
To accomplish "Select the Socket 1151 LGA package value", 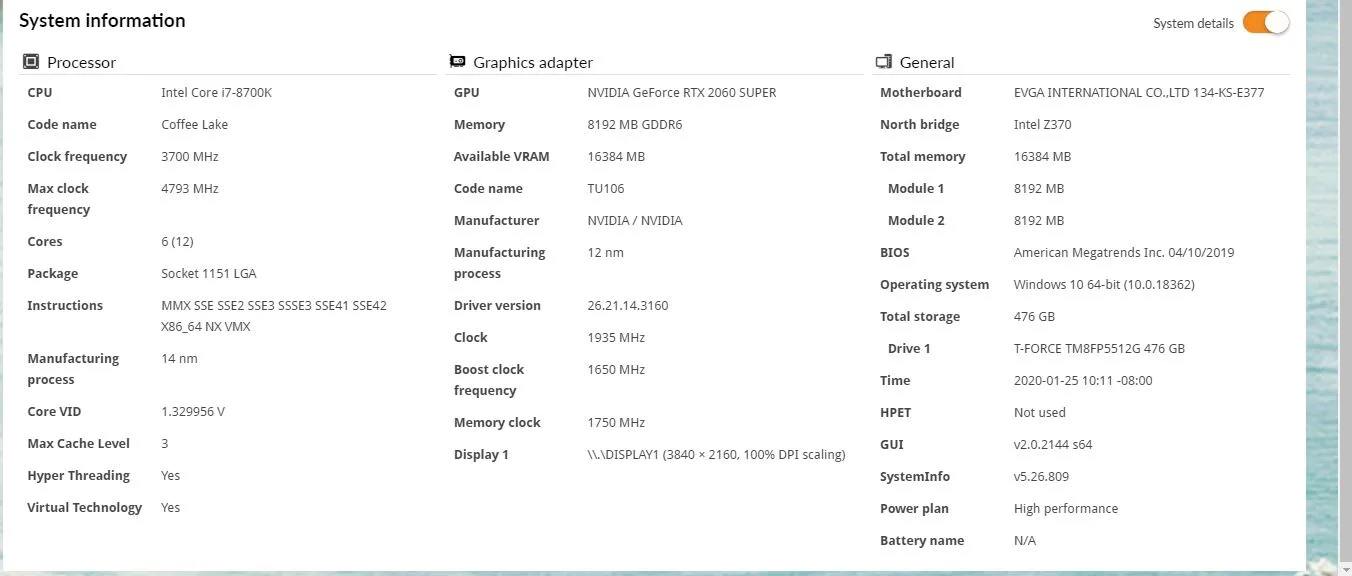I will pos(209,274).
